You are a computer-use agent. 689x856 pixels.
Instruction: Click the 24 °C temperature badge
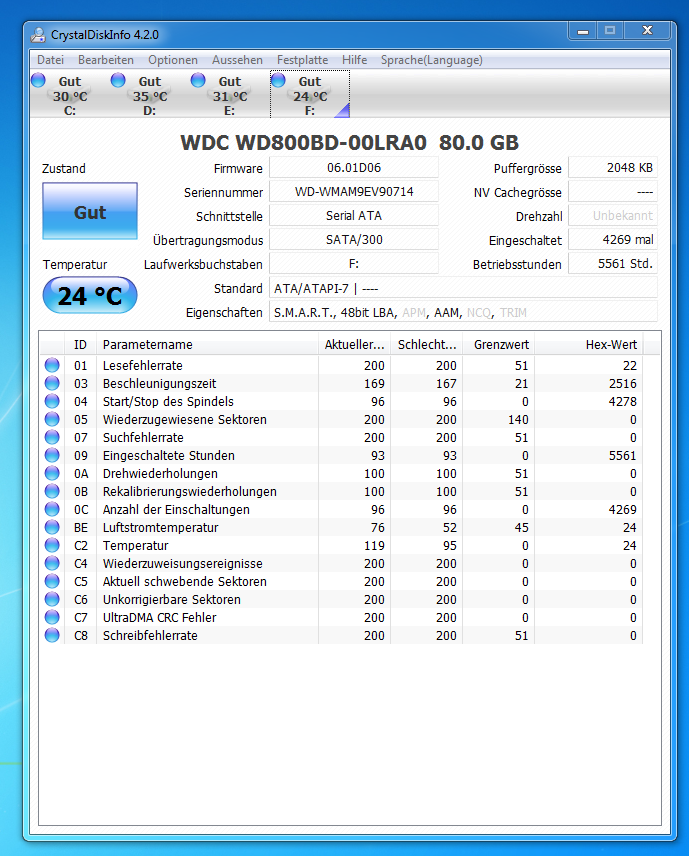coord(90,295)
